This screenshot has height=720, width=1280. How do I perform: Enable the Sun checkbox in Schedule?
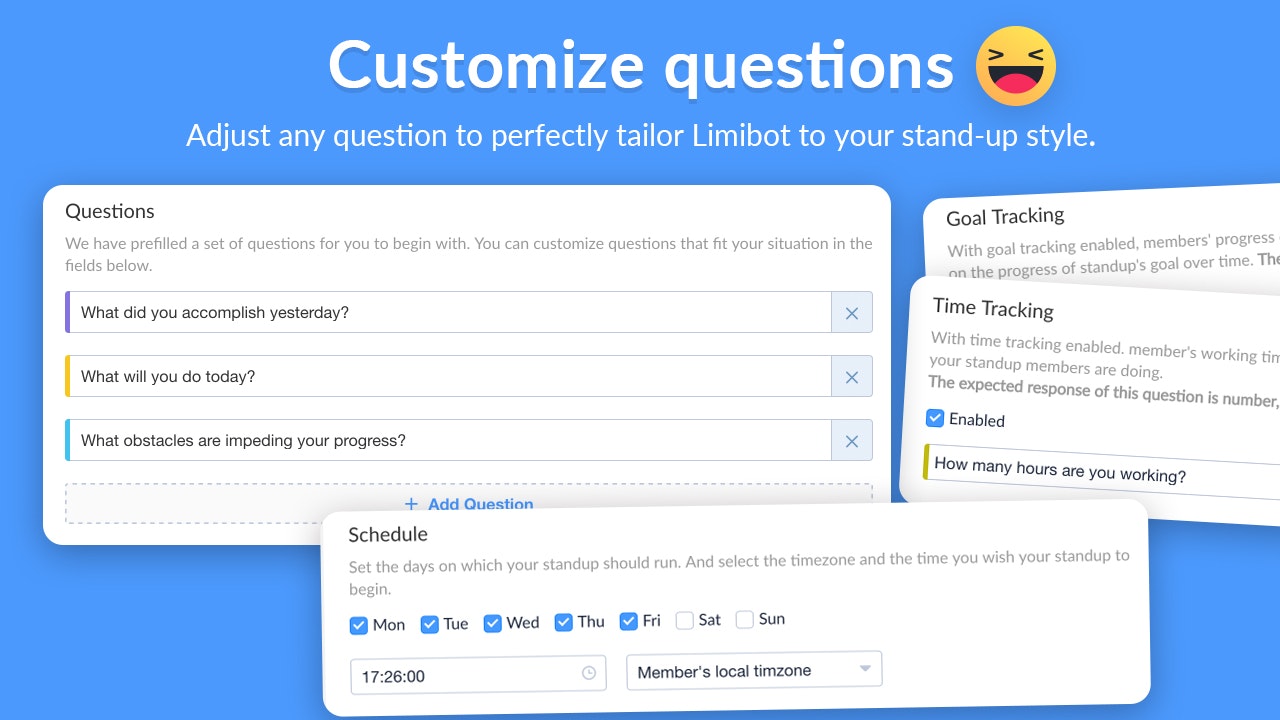pyautogui.click(x=745, y=620)
